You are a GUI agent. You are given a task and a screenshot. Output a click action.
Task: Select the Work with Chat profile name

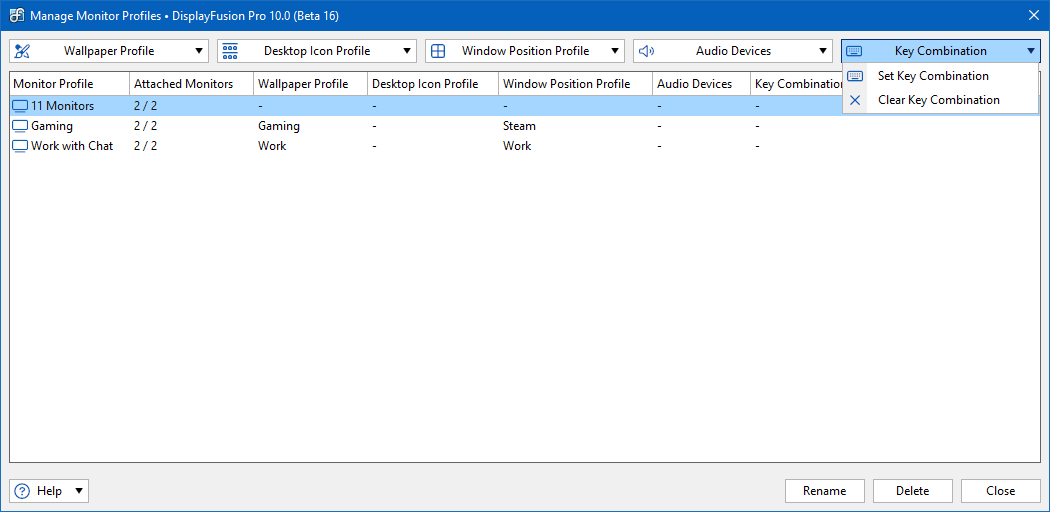point(72,146)
